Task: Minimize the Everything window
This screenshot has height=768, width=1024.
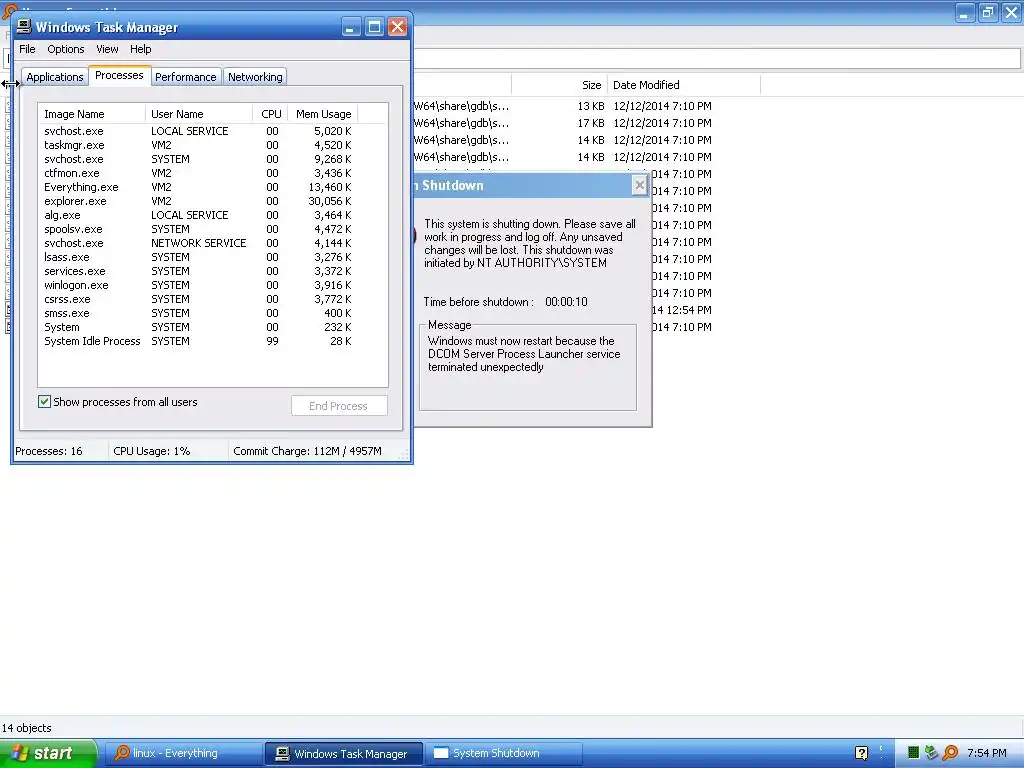Action: [x=965, y=12]
